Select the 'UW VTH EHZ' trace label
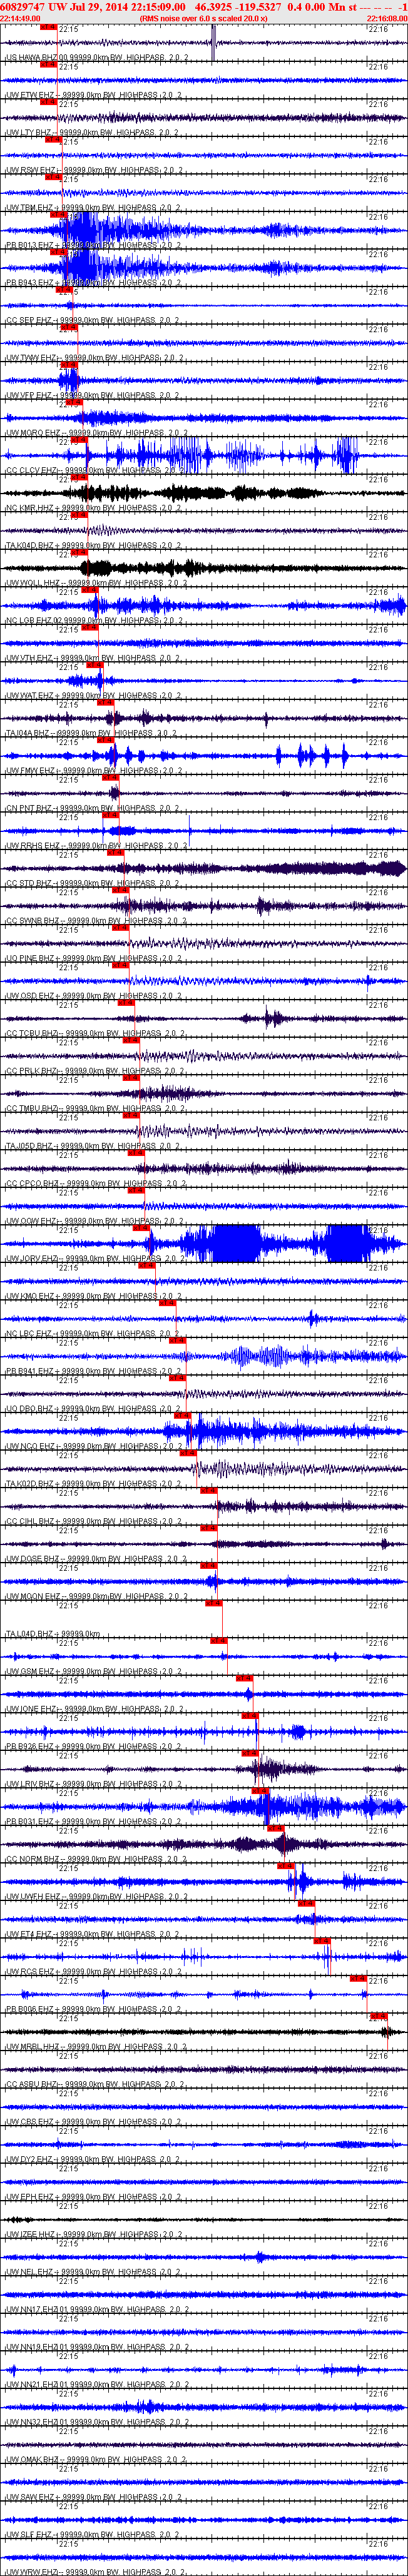This screenshot has width=408, height=2576. pyautogui.click(x=28, y=658)
